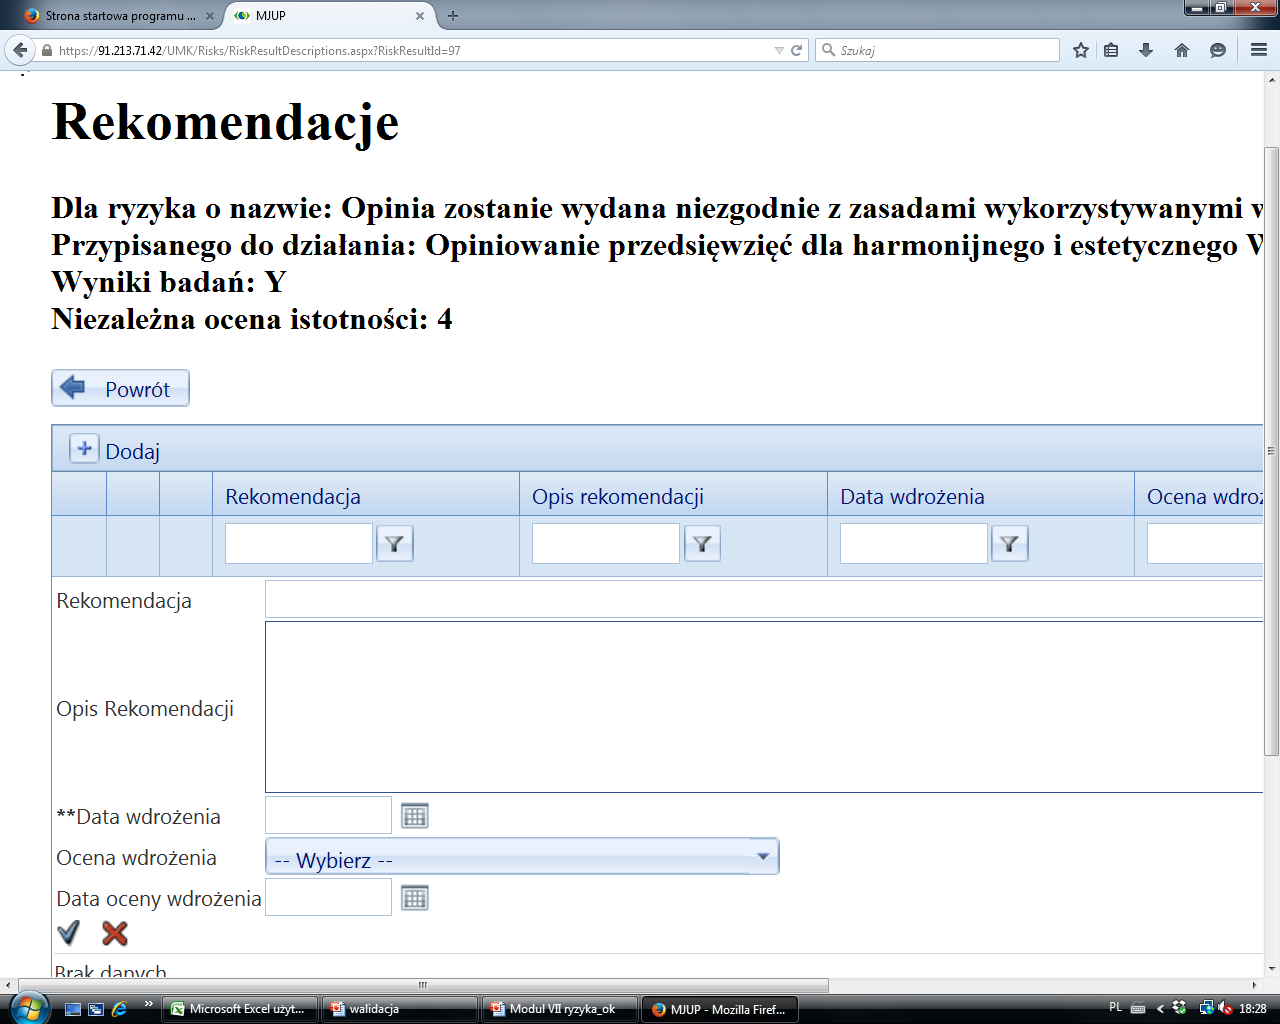The height and width of the screenshot is (1024, 1280).
Task: Open the Firefox hamburger menu
Action: point(1259,50)
